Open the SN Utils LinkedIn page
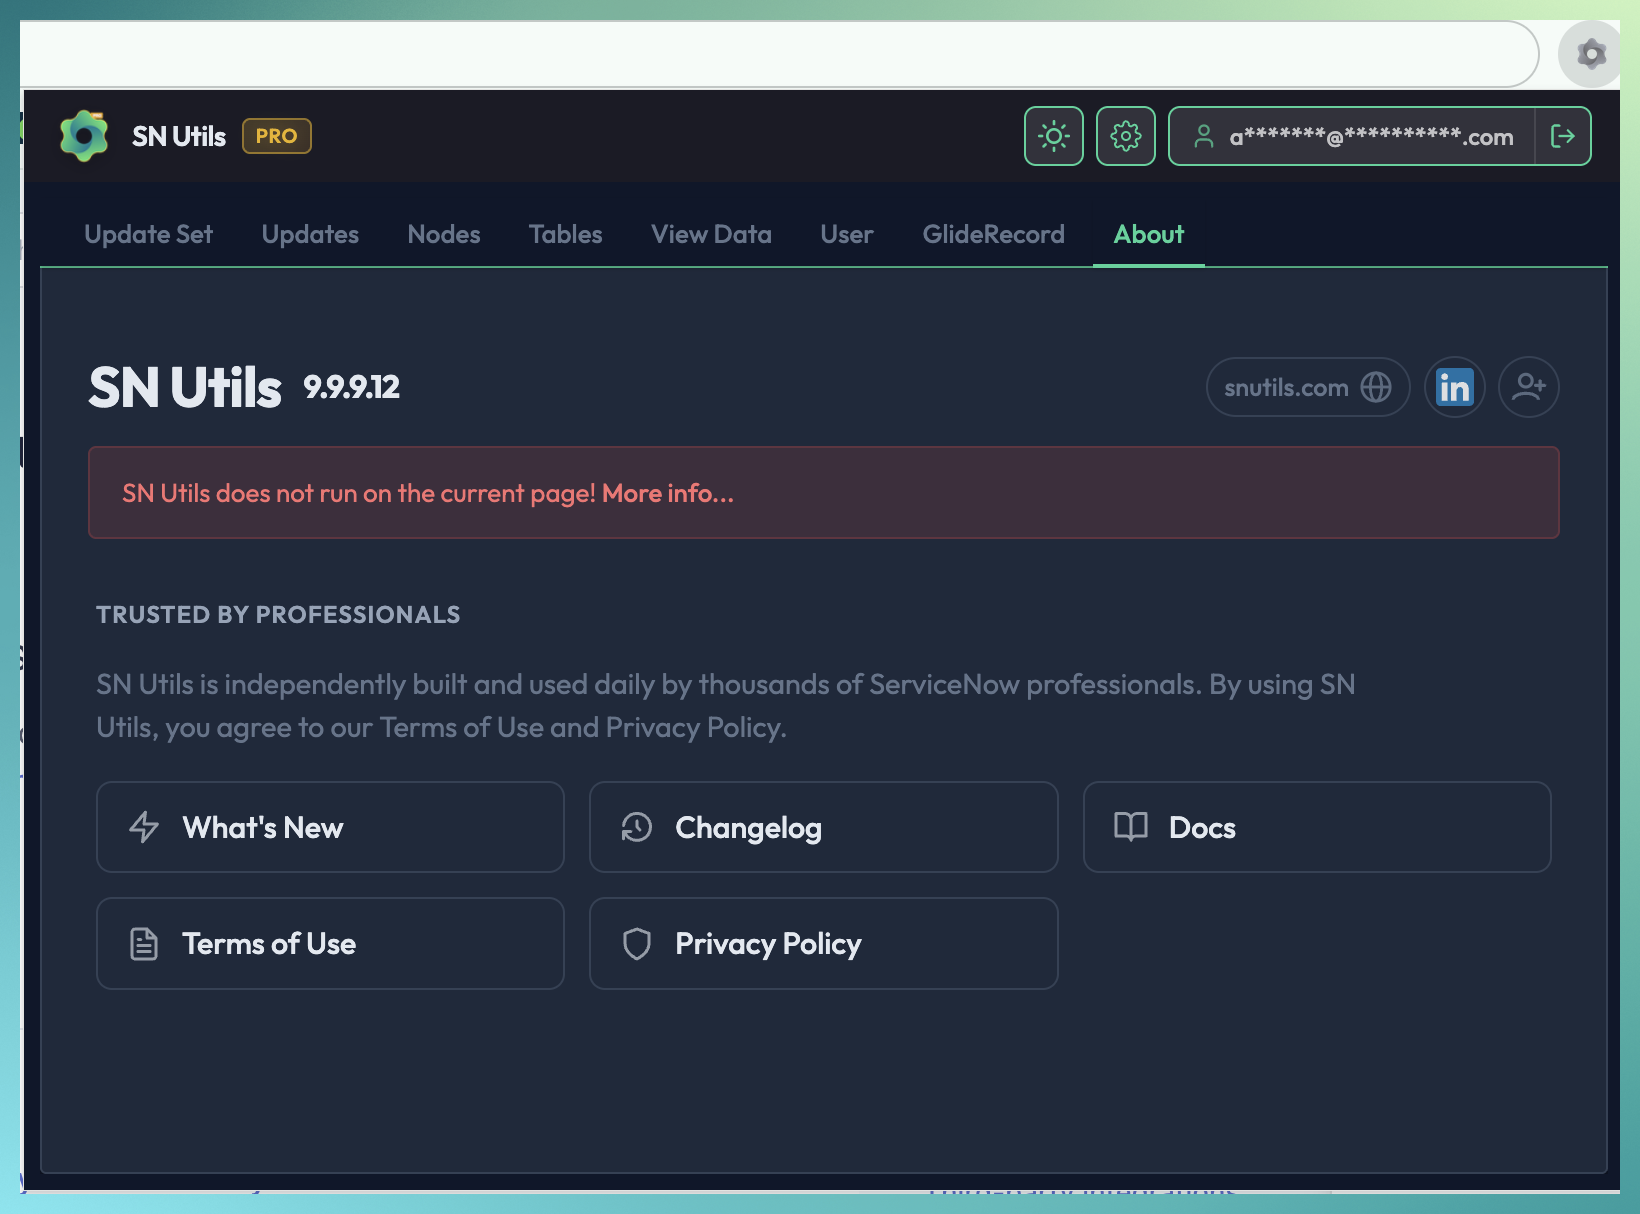Image resolution: width=1640 pixels, height=1214 pixels. [1454, 387]
